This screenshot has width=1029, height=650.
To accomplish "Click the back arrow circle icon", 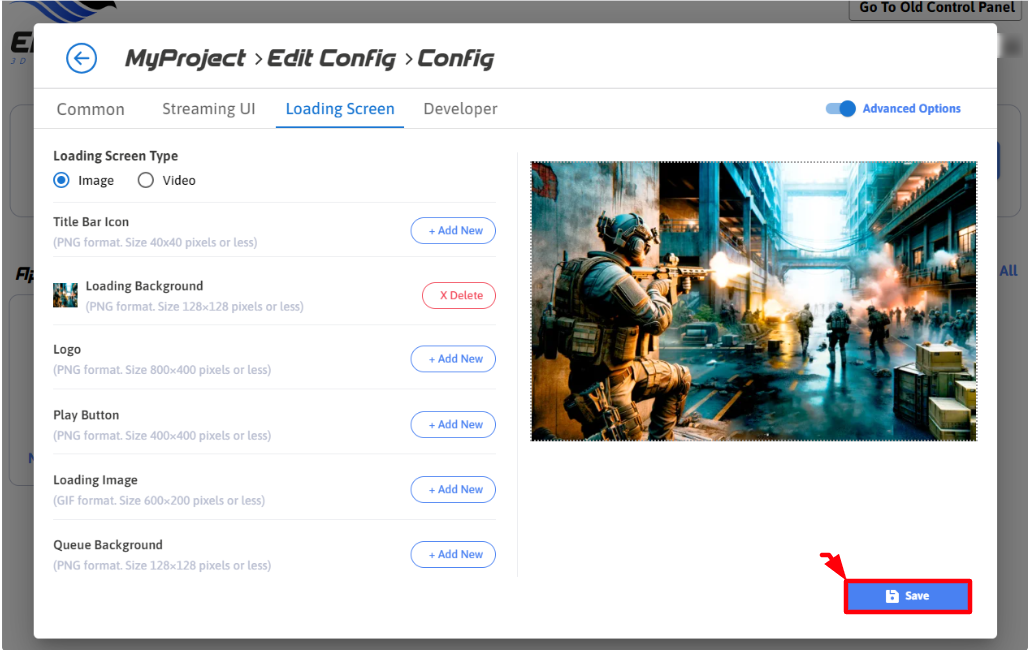I will pyautogui.click(x=81, y=58).
